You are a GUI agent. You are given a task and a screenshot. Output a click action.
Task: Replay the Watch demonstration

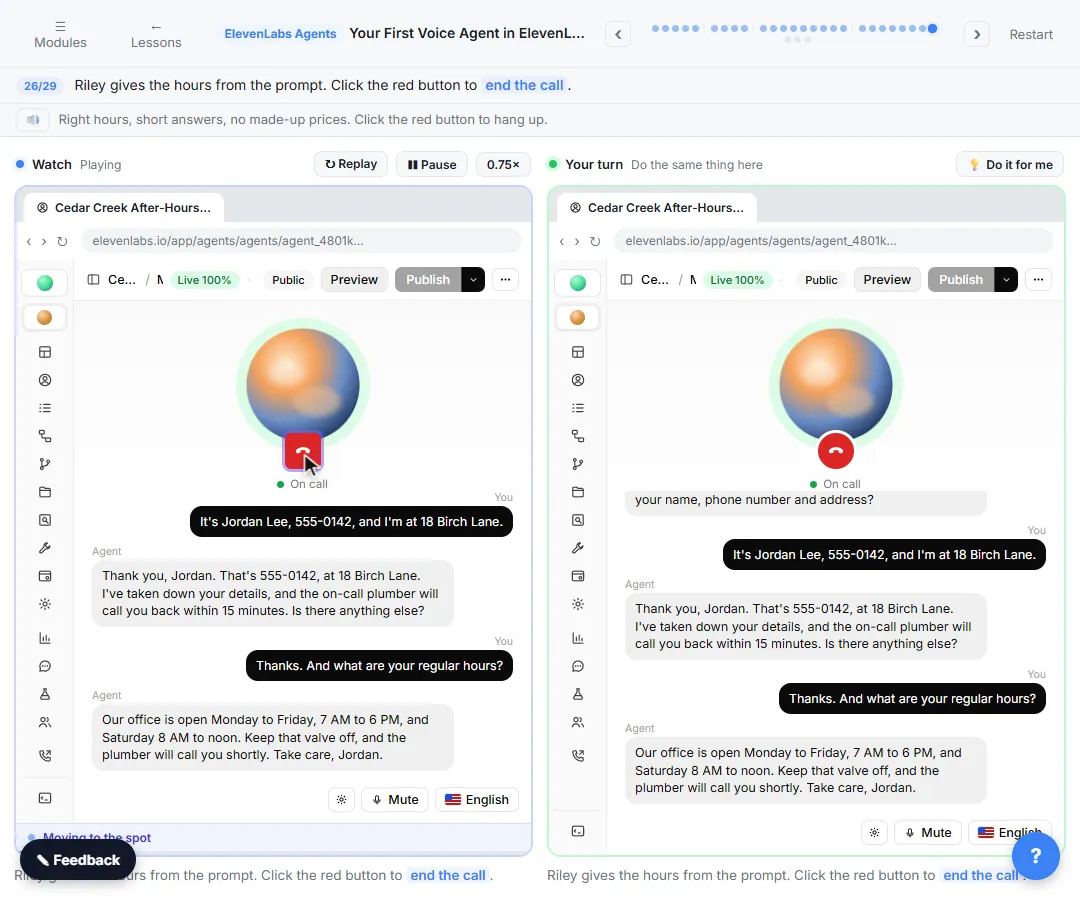(x=351, y=164)
